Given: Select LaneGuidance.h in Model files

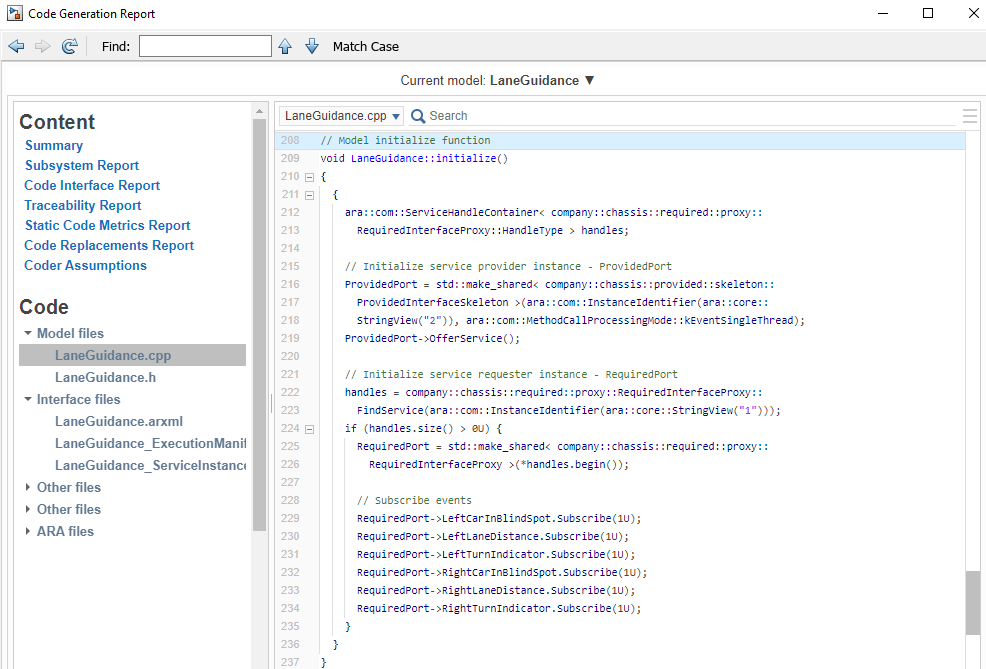Looking at the screenshot, I should coord(105,377).
